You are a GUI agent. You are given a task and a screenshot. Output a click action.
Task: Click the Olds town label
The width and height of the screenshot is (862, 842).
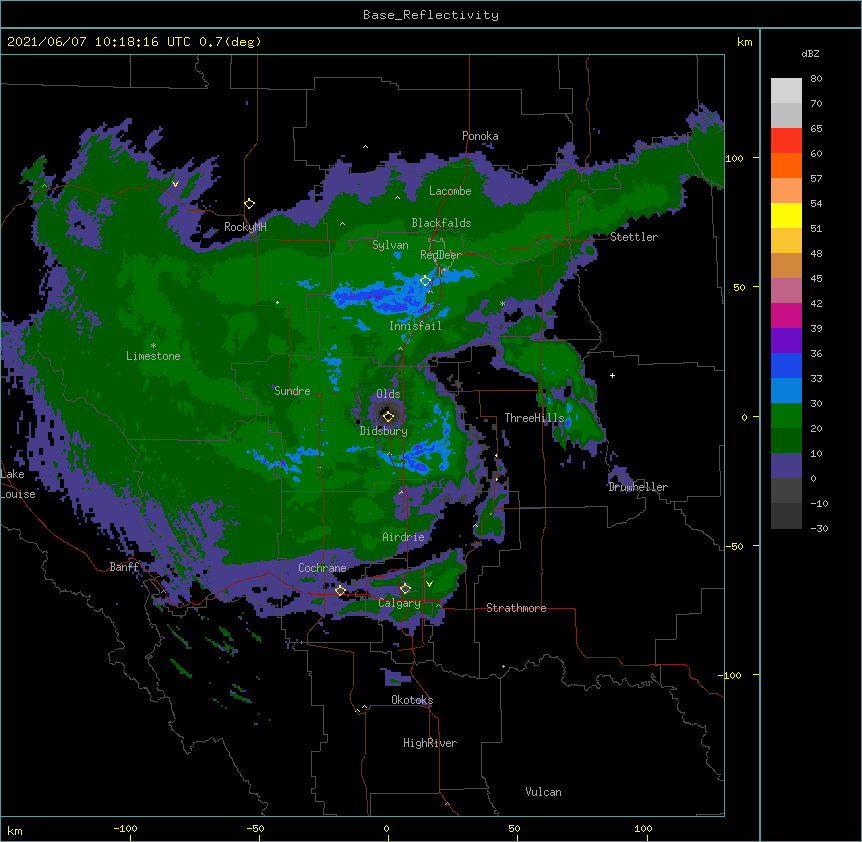tap(388, 394)
